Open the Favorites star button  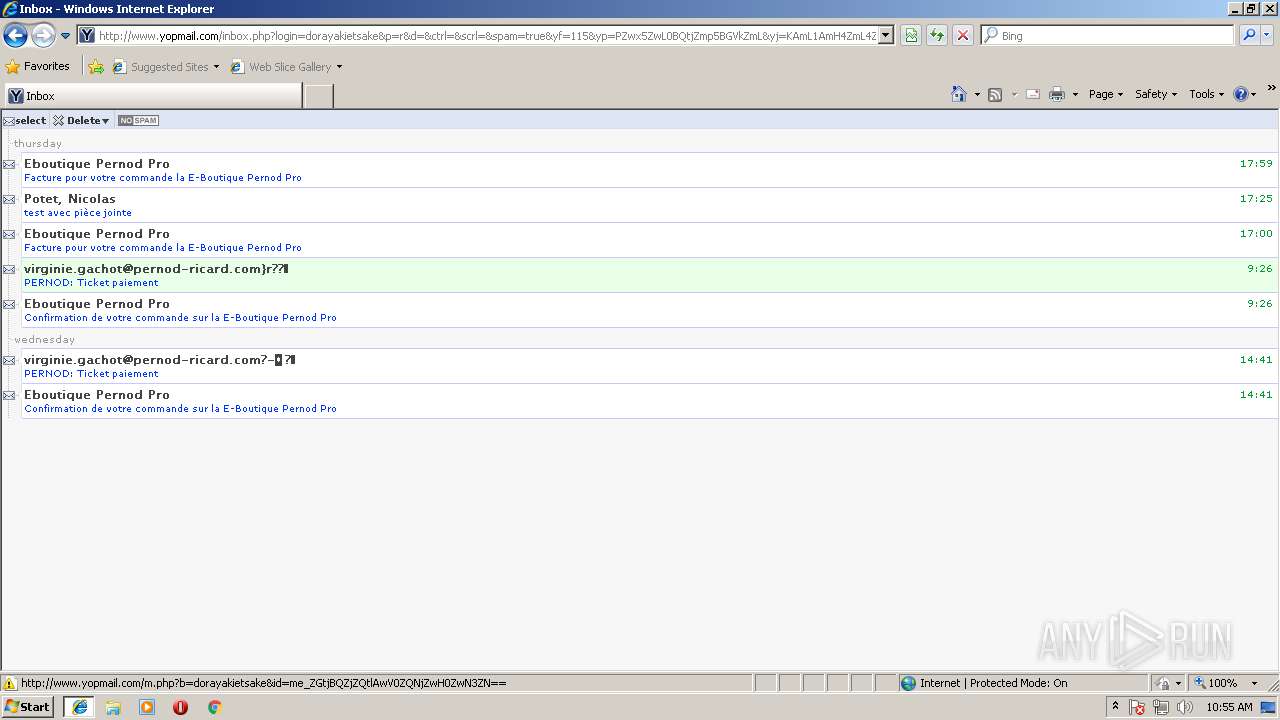tap(38, 67)
